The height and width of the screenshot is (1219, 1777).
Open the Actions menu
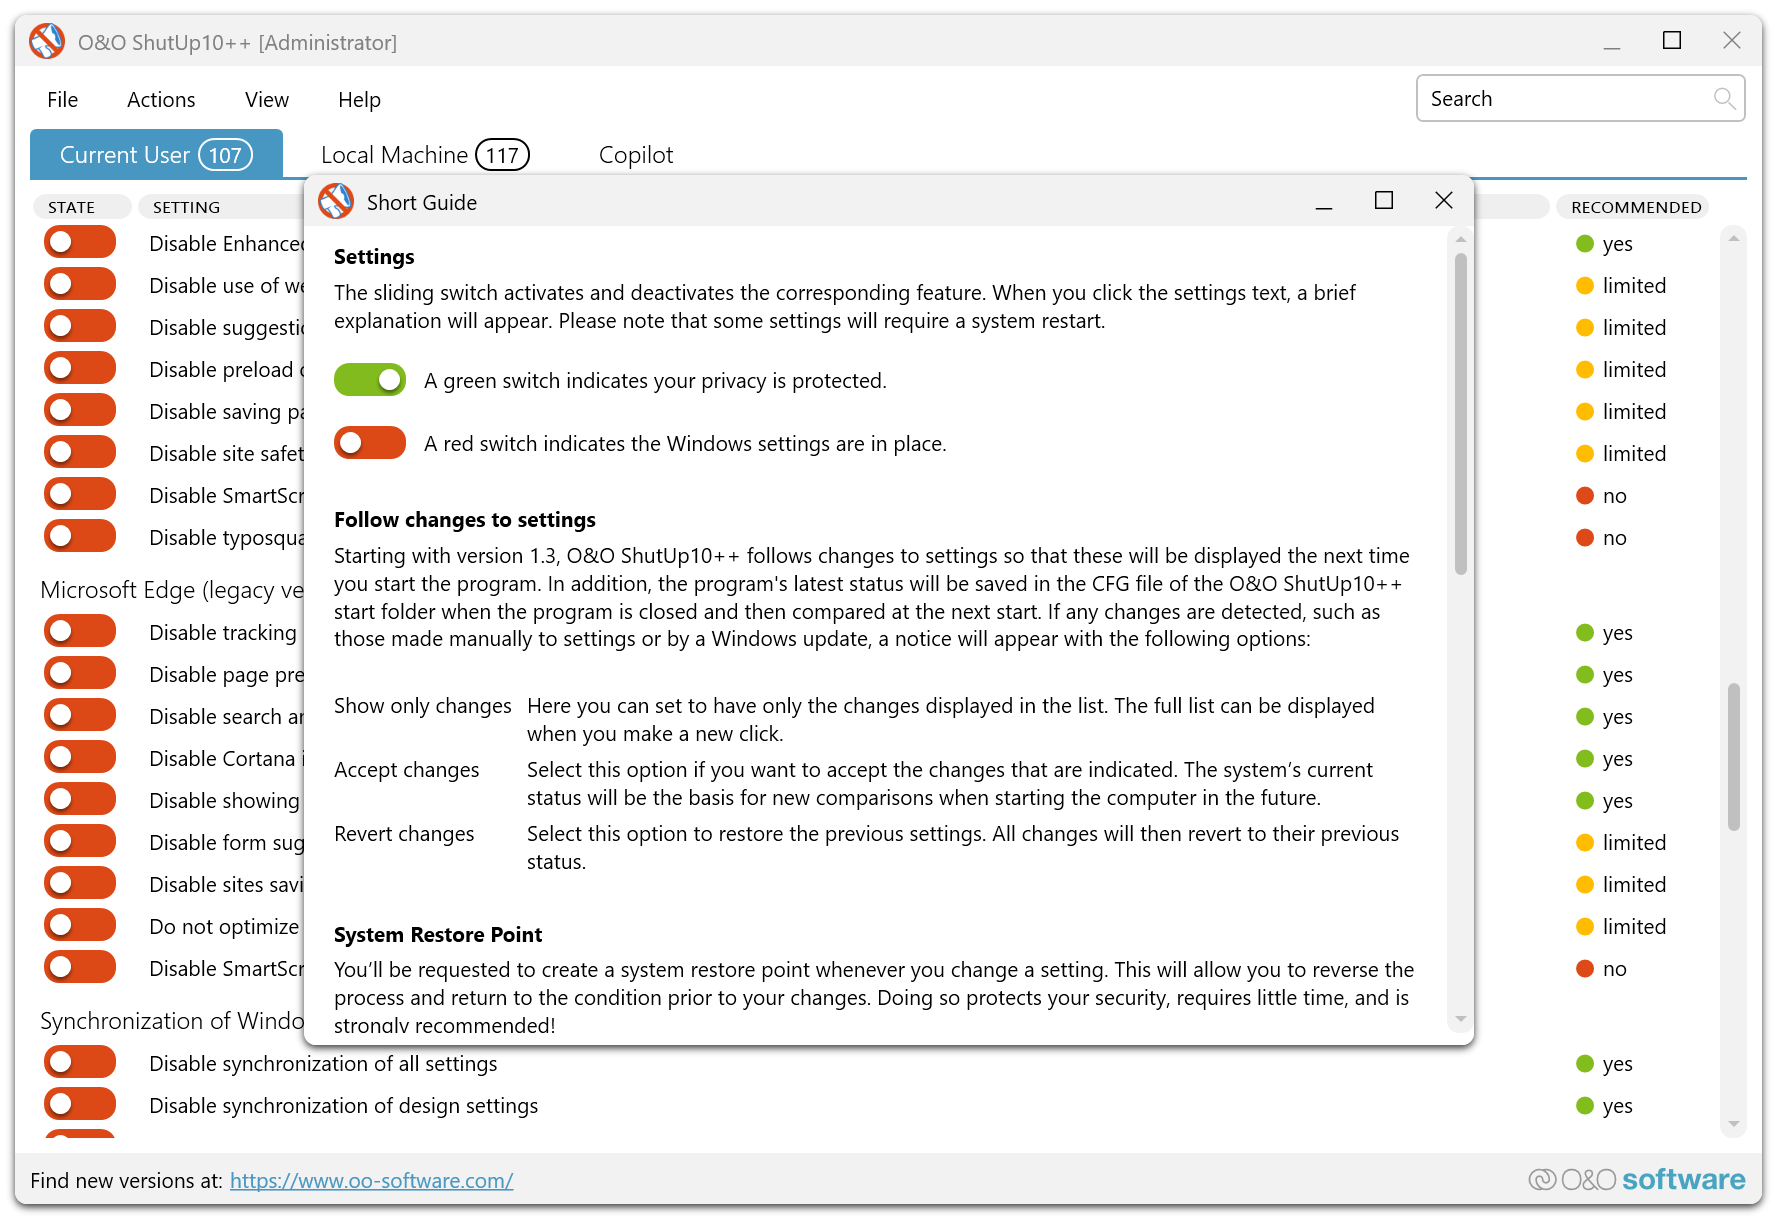click(161, 100)
